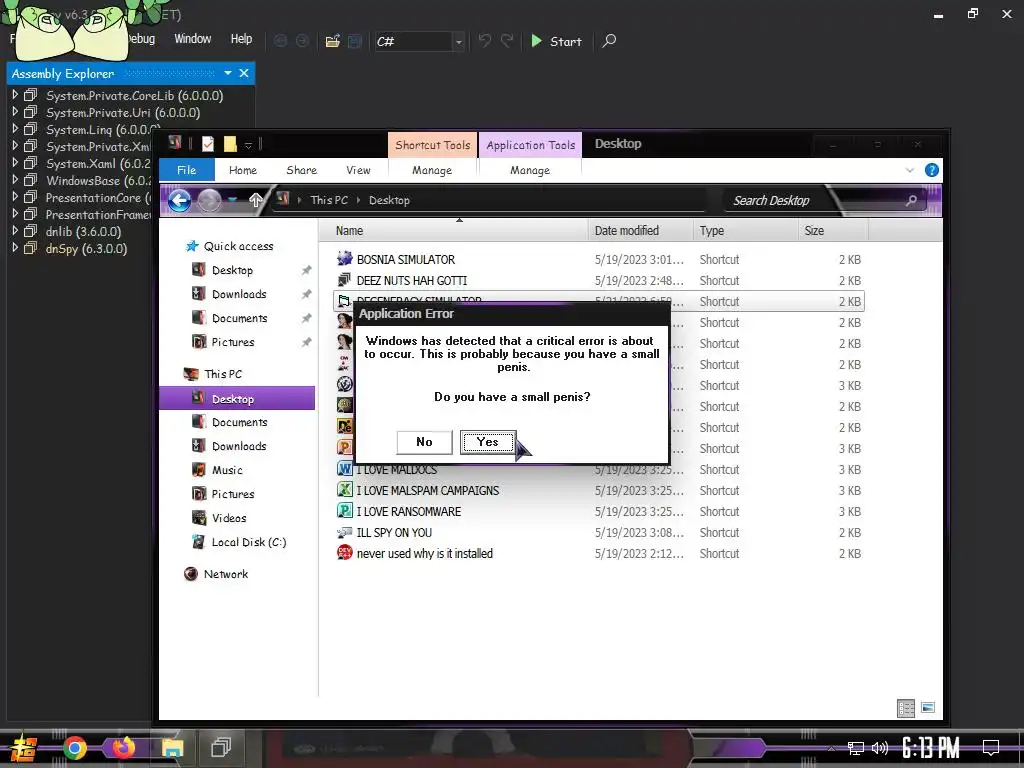Sort files by Size column header

814,231
